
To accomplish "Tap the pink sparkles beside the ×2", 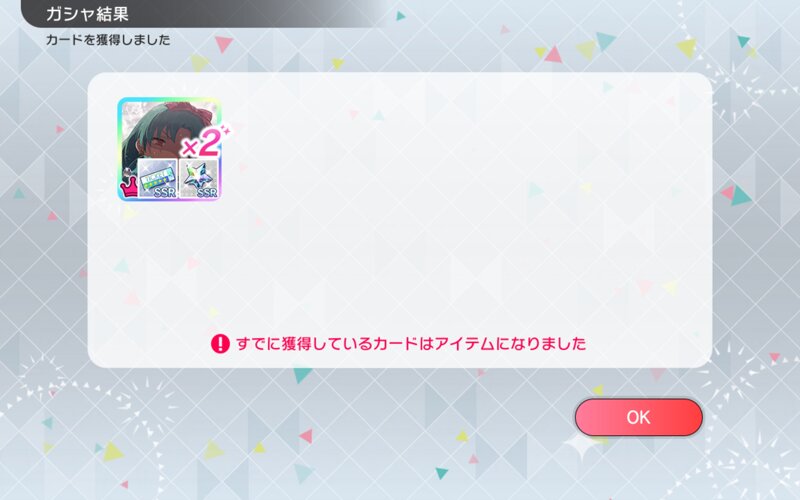I will pyautogui.click(x=227, y=131).
